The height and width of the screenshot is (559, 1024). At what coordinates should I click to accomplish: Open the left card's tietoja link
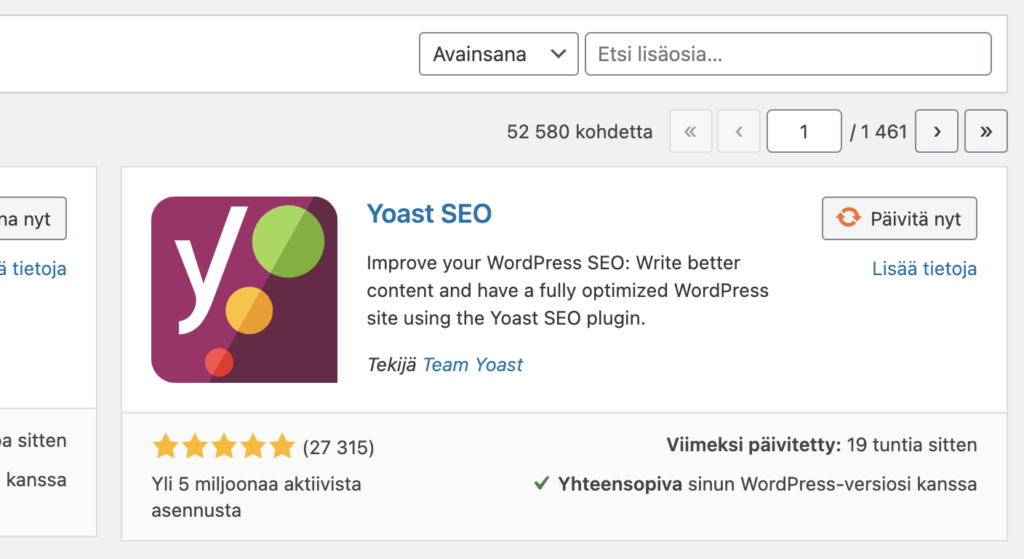tap(33, 268)
